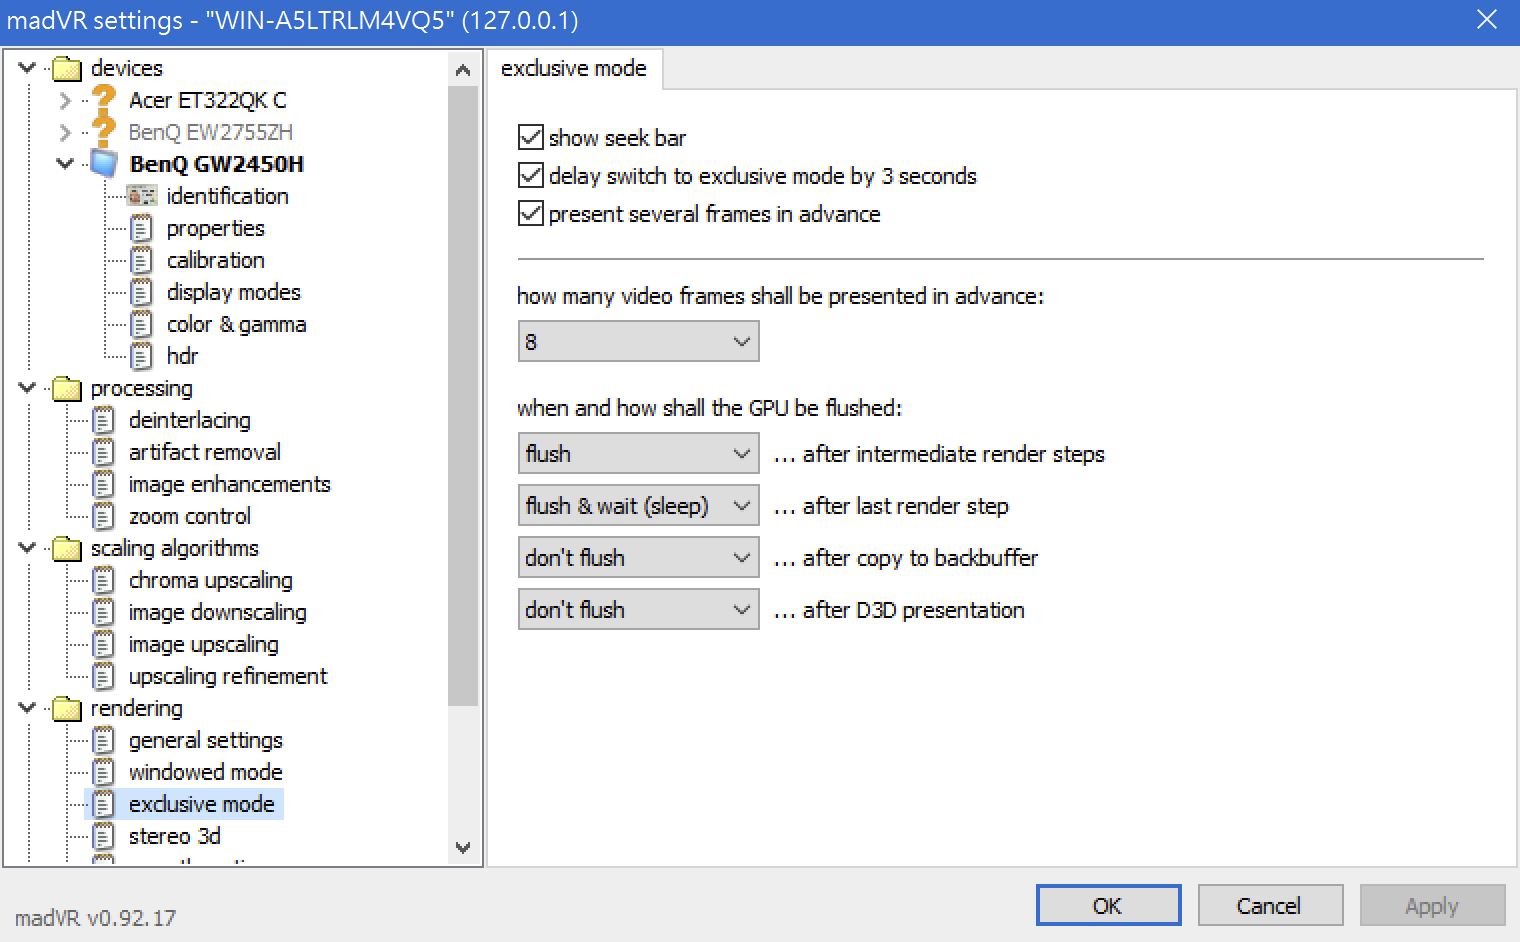Disable present several frames in advance

pos(531,213)
